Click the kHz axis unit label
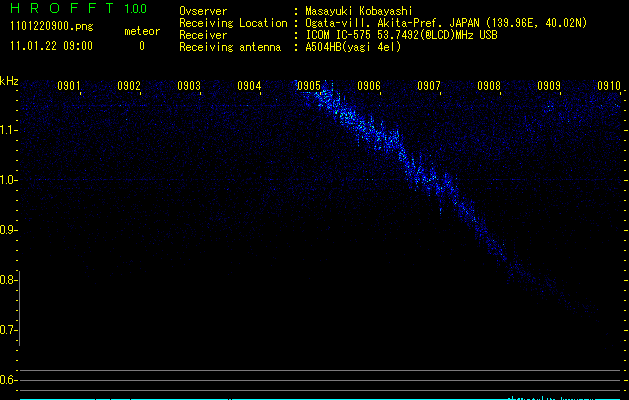 [9, 81]
